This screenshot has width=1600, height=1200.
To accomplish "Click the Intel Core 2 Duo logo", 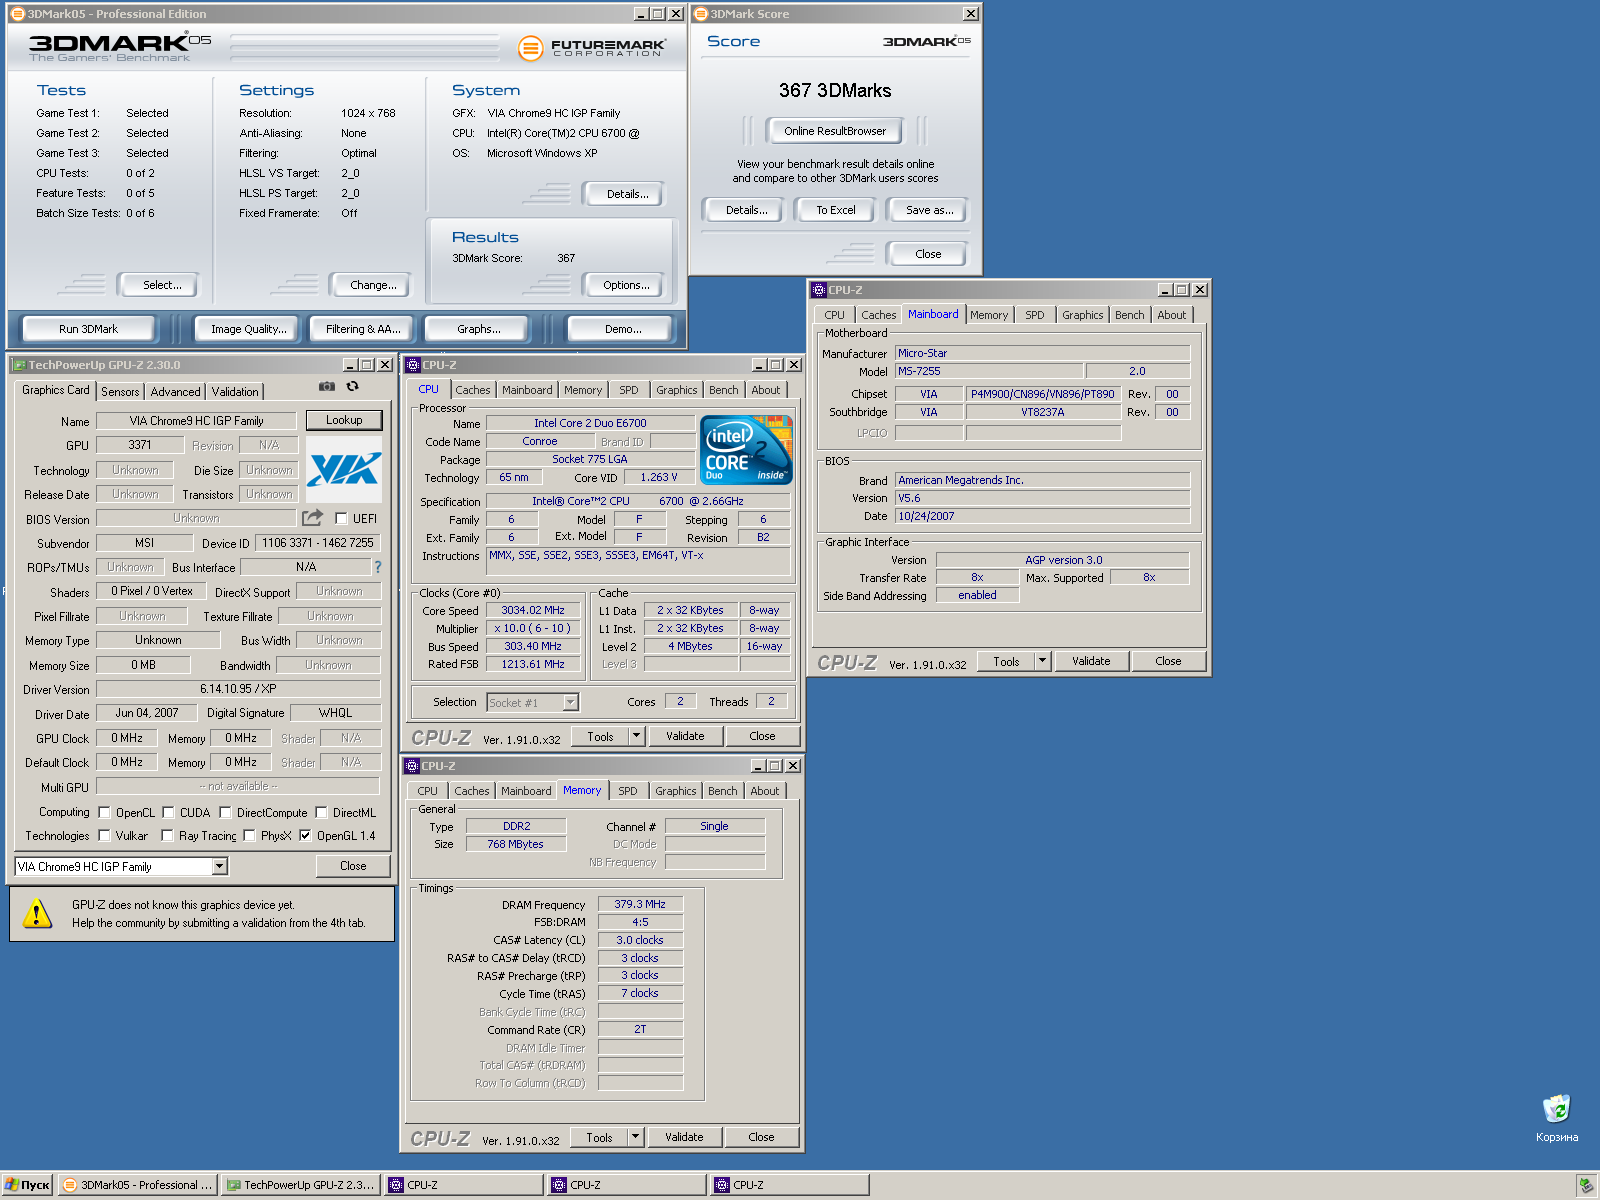I will (x=747, y=450).
